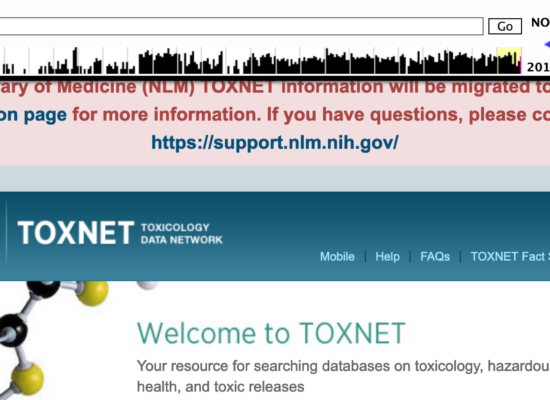Click the pink current-capture marker on the timeline
This screenshot has height=400, width=550.
[x=521, y=66]
